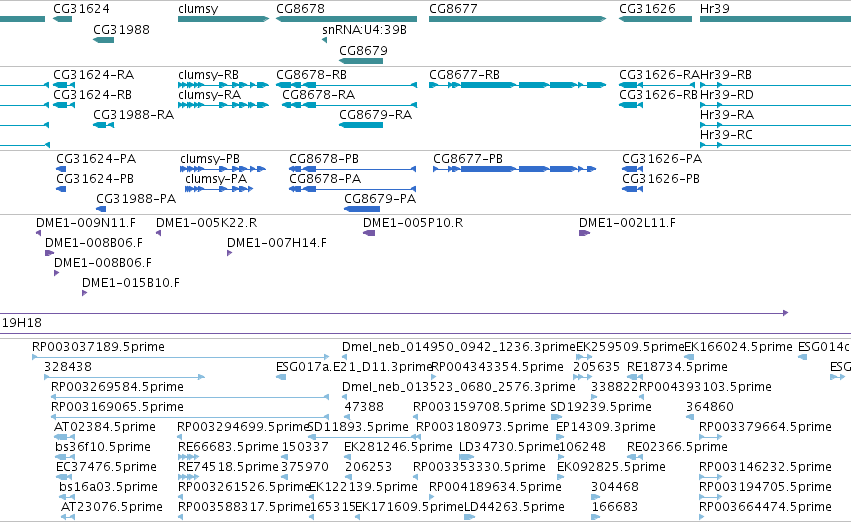Click transcript label CG31988-RA
Viewport: 851px width, 522px height.
coord(134,115)
